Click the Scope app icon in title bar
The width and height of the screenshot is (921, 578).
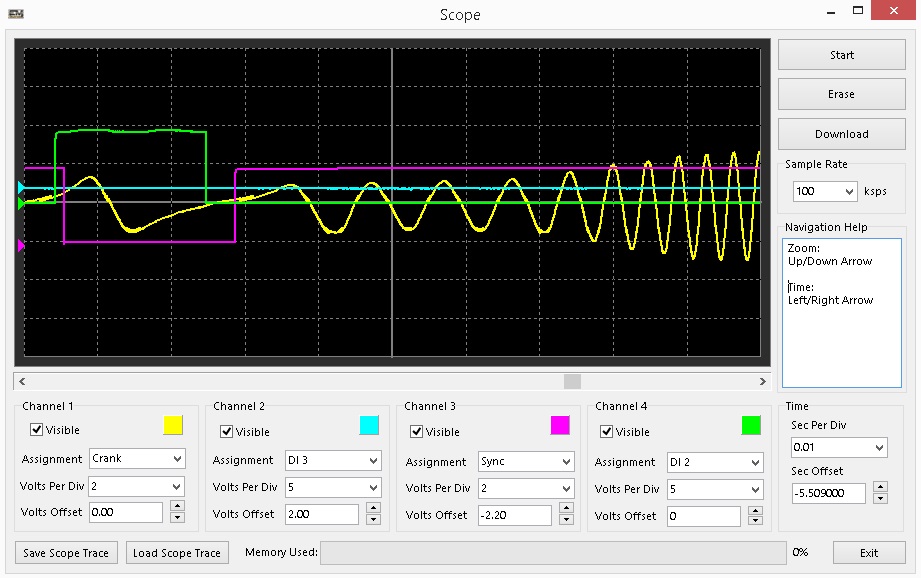16,14
